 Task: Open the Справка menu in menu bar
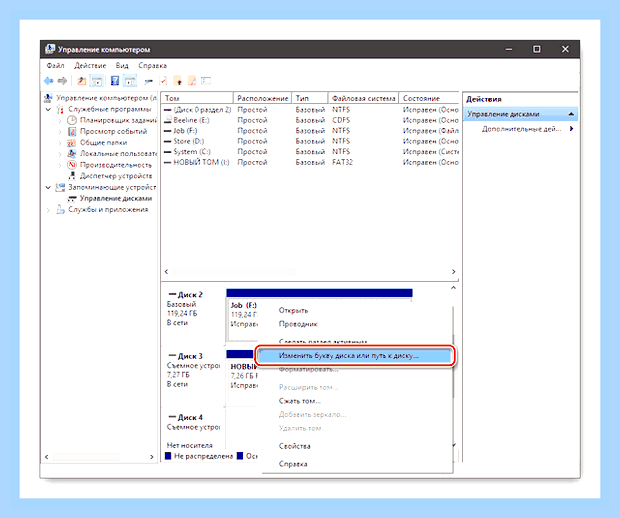click(x=153, y=65)
